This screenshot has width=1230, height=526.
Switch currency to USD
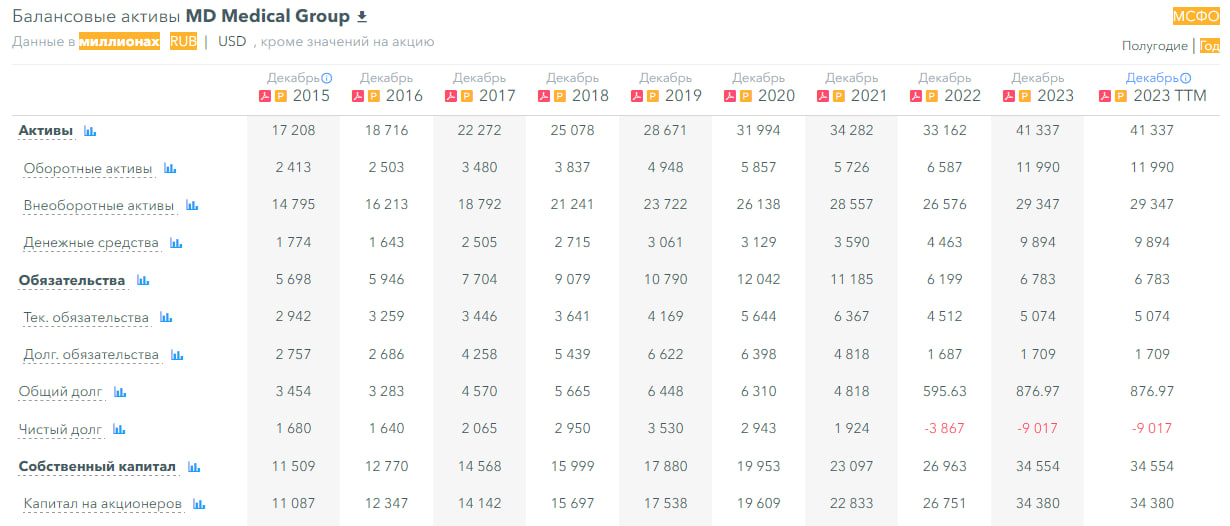tap(232, 41)
